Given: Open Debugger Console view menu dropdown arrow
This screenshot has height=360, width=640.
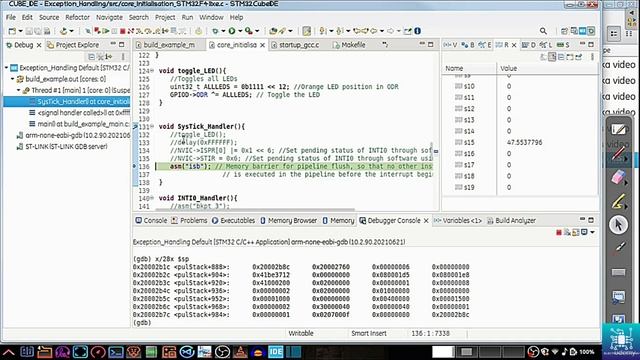Looking at the screenshot, I should (x=593, y=232).
